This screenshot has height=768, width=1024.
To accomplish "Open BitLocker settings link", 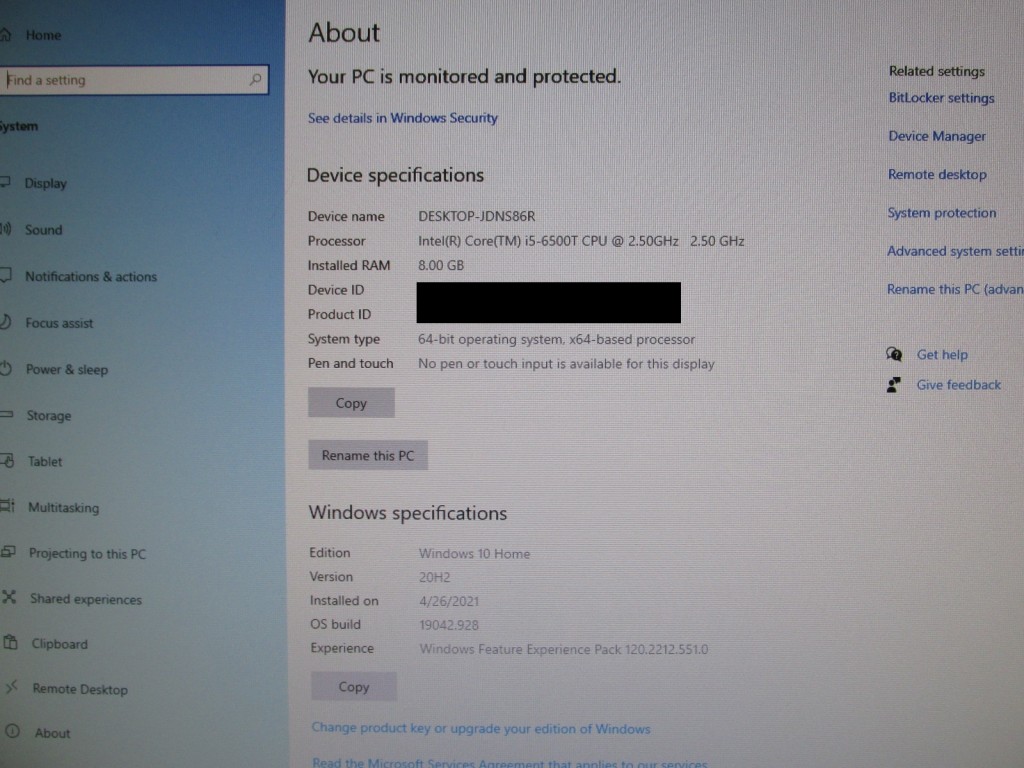I will (x=941, y=98).
